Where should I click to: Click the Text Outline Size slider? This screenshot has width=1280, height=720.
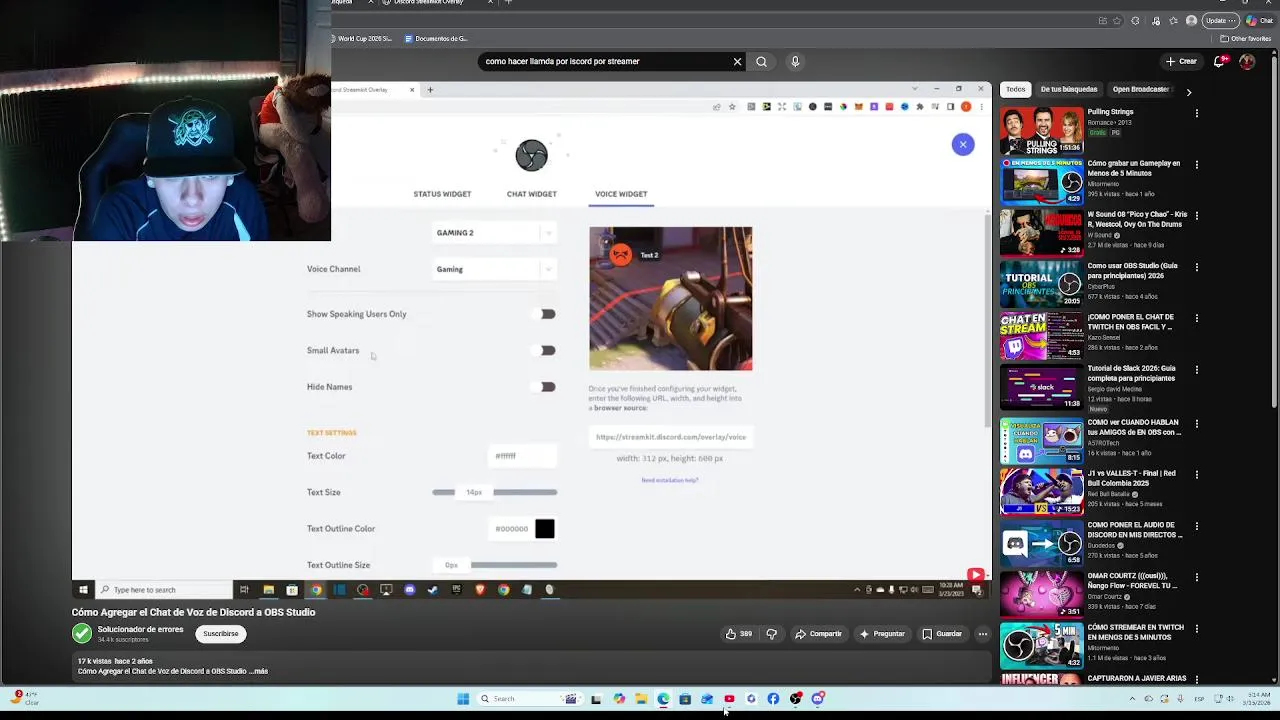[494, 565]
